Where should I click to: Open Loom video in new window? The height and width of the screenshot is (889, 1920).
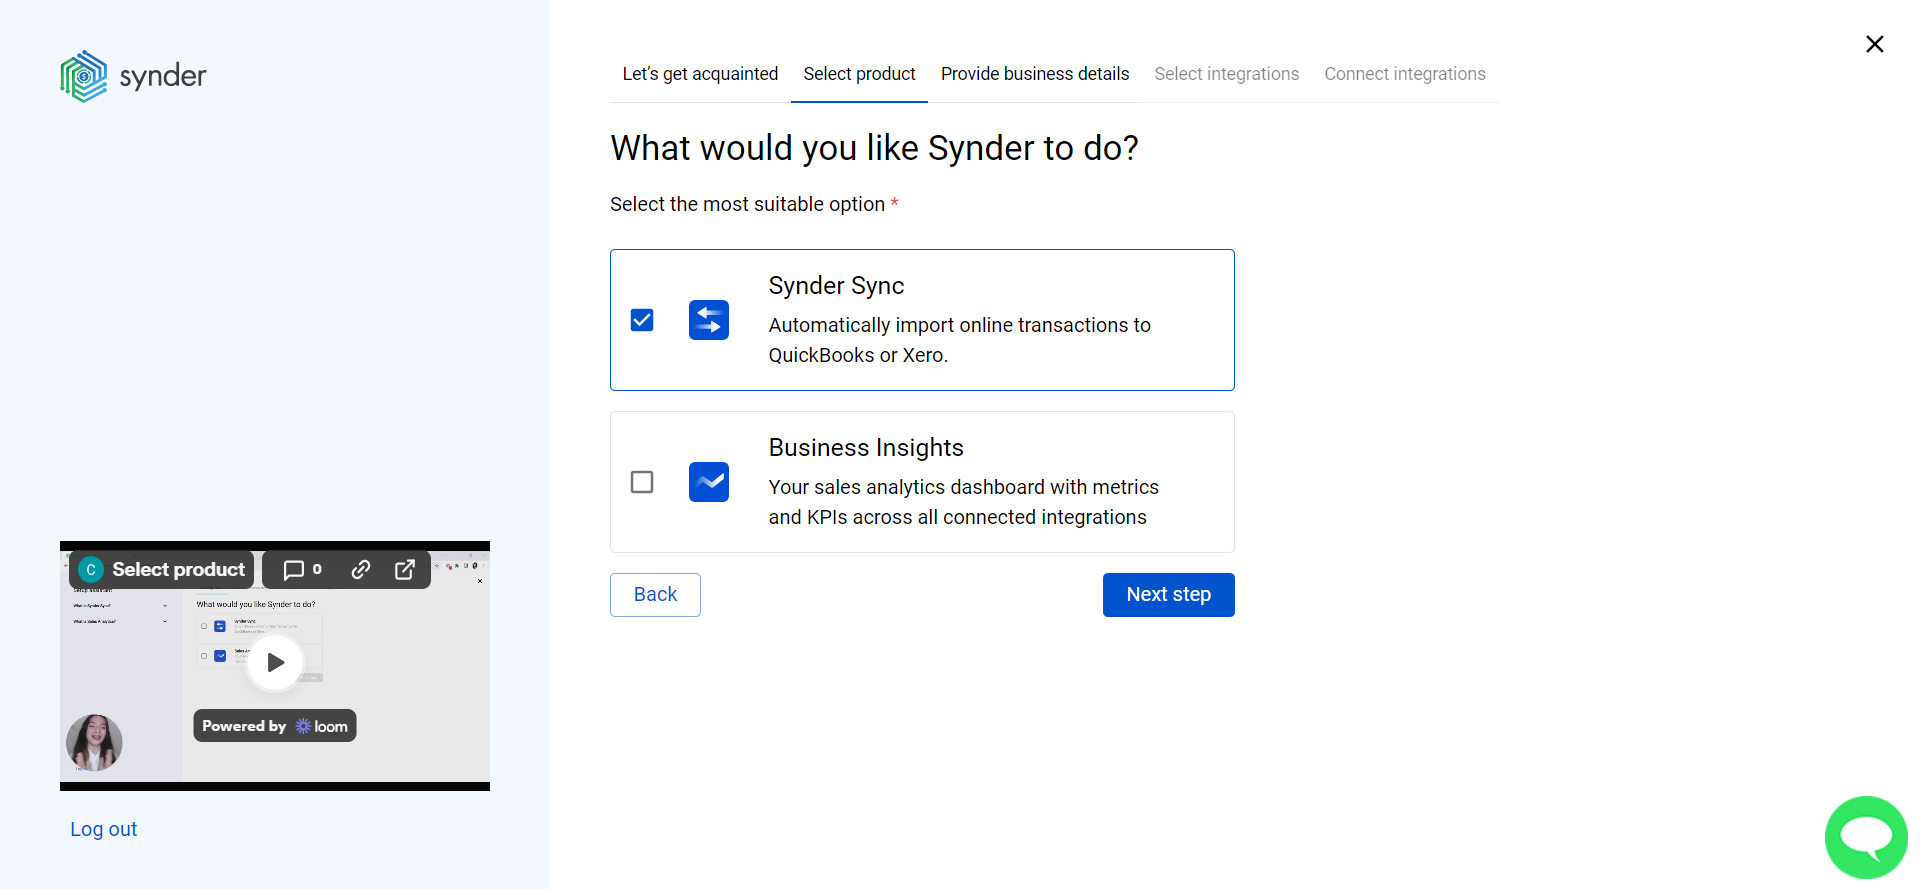(405, 569)
